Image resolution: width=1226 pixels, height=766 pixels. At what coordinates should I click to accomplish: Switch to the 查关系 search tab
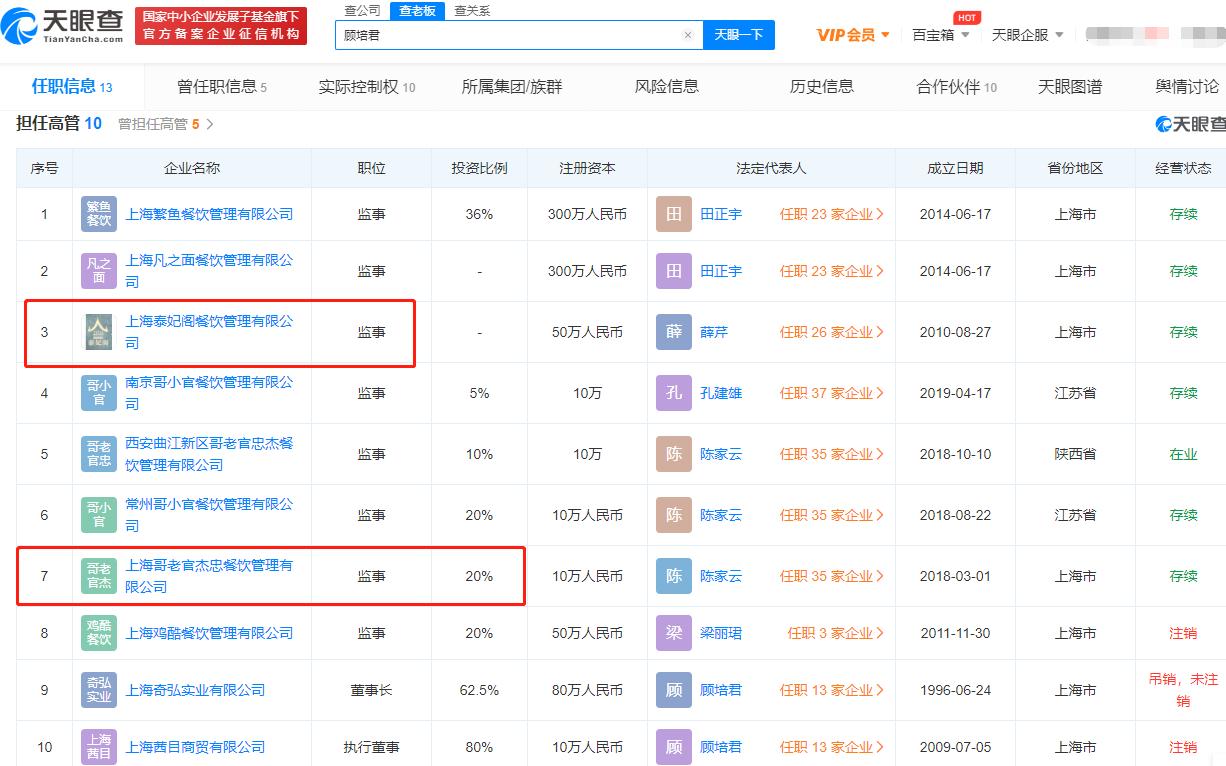pos(472,11)
